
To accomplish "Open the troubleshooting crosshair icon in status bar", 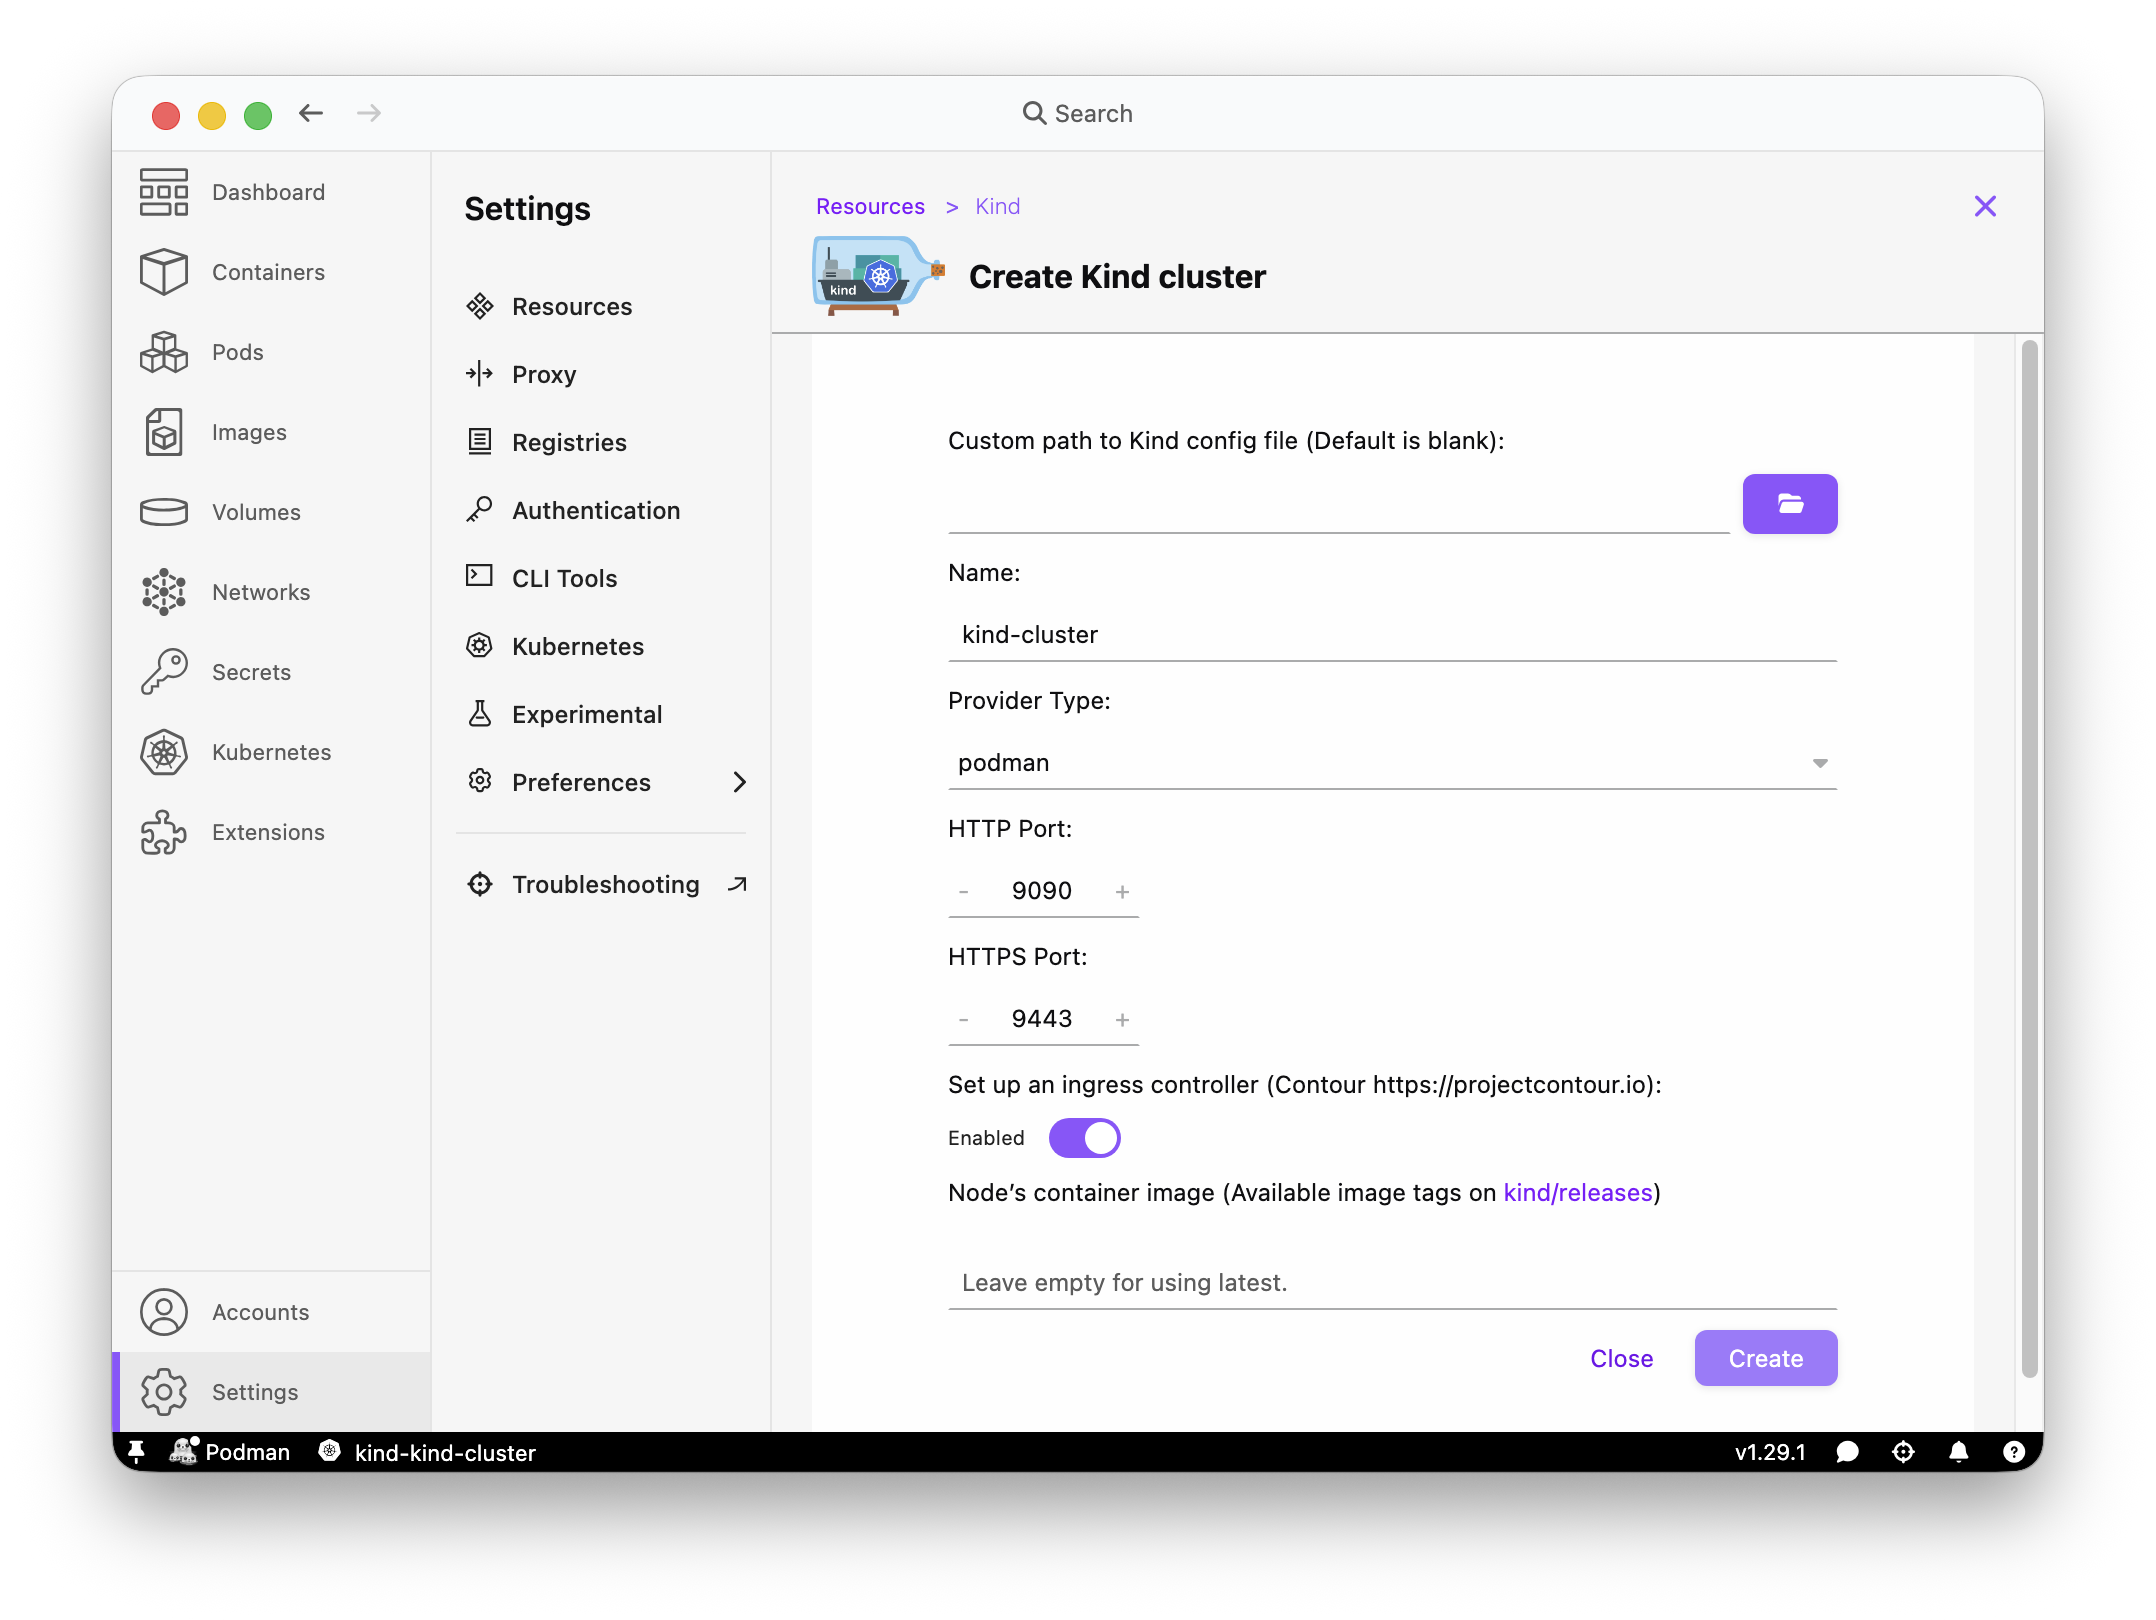I will click(1903, 1452).
